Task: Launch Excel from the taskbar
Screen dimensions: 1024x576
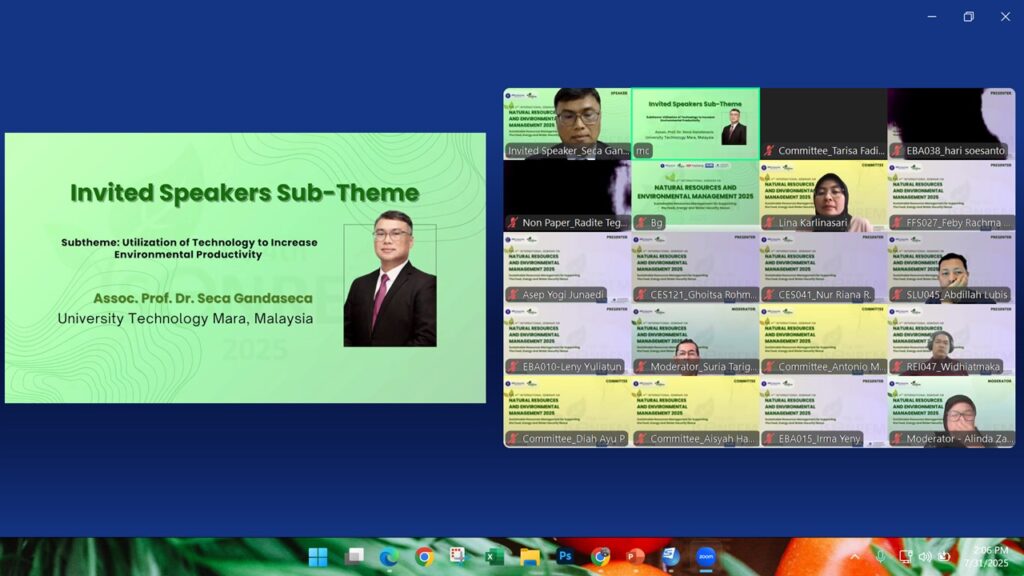Action: [494, 557]
